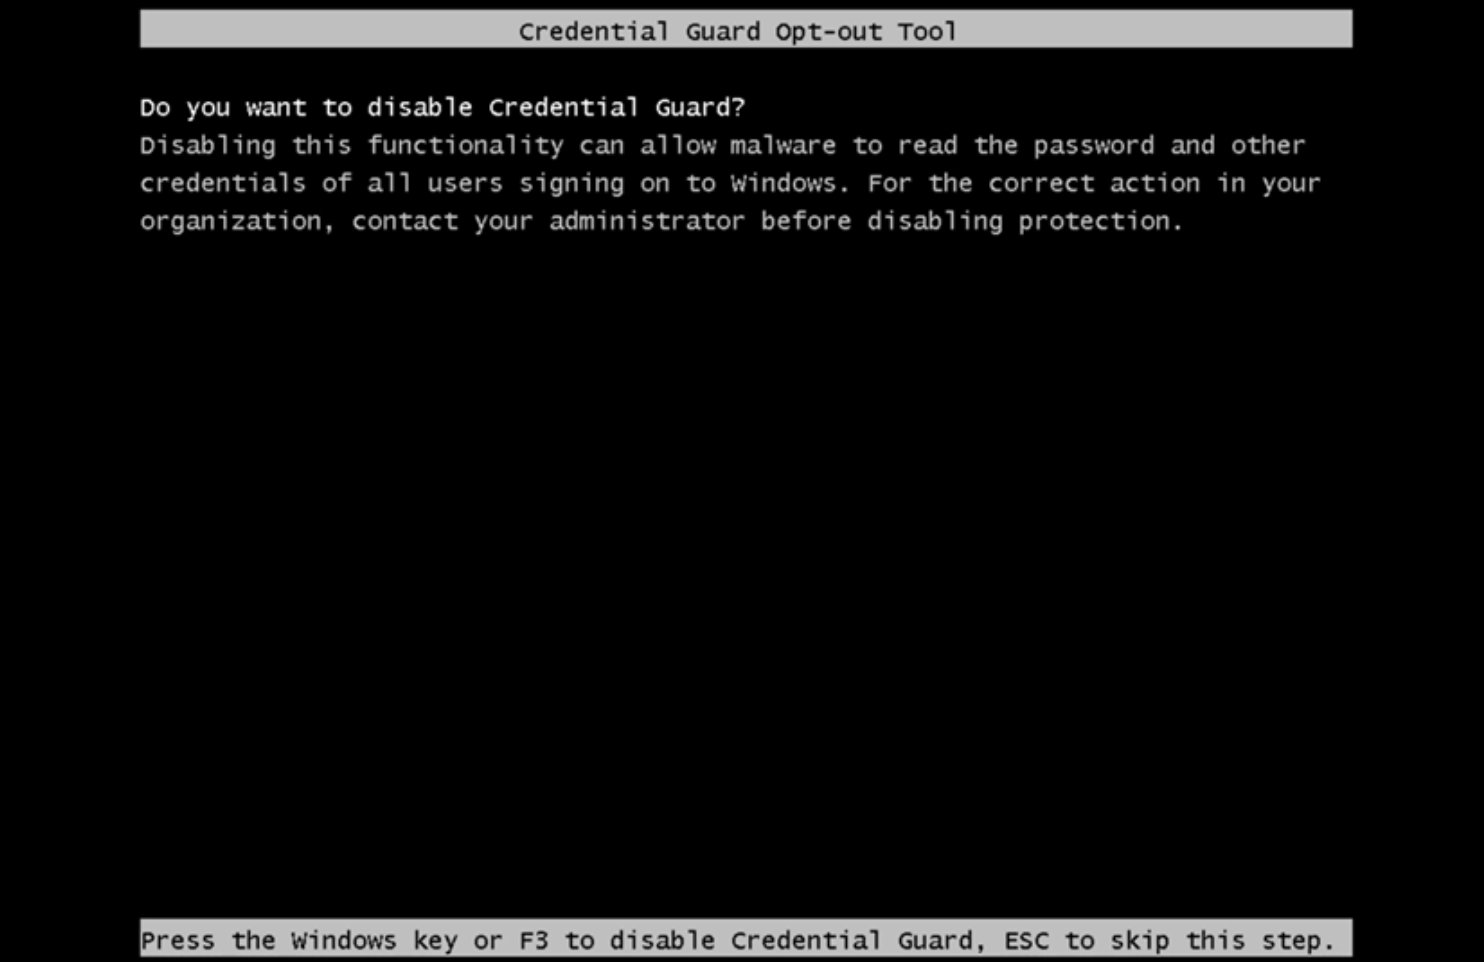Screen dimensions: 1484x962
Task: Click the word 'Press' in the bottom bar
Action: [177, 941]
